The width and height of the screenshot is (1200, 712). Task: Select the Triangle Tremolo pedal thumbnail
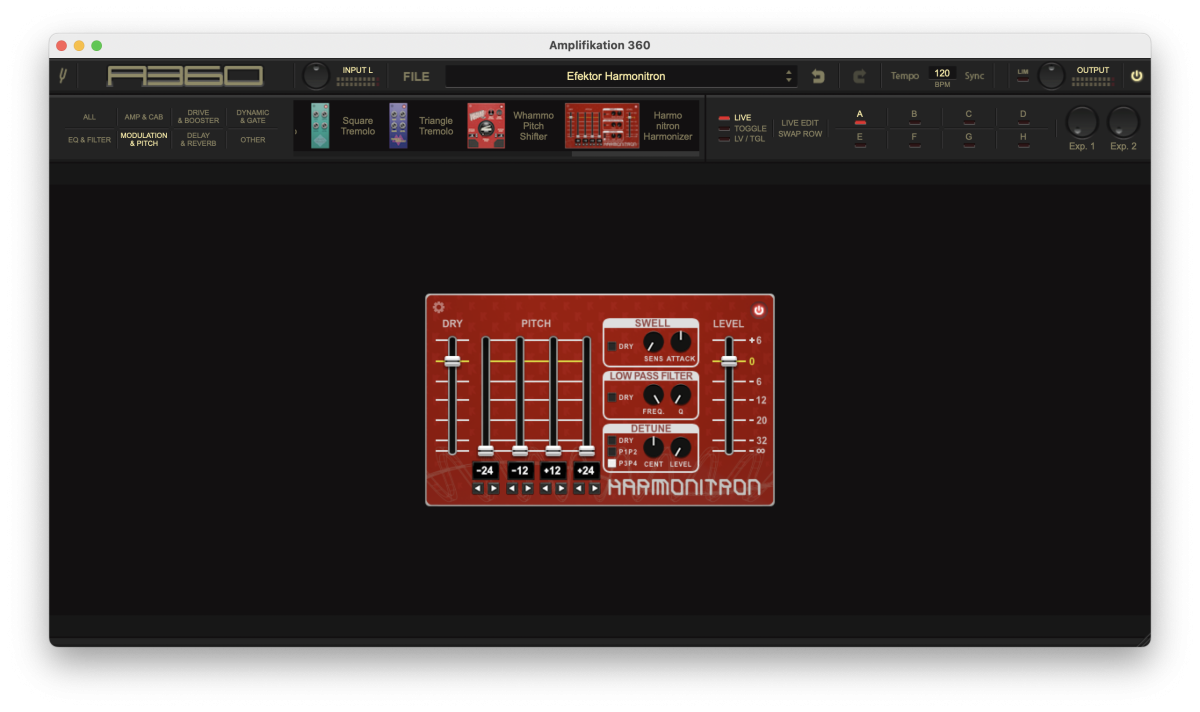pyautogui.click(x=398, y=126)
